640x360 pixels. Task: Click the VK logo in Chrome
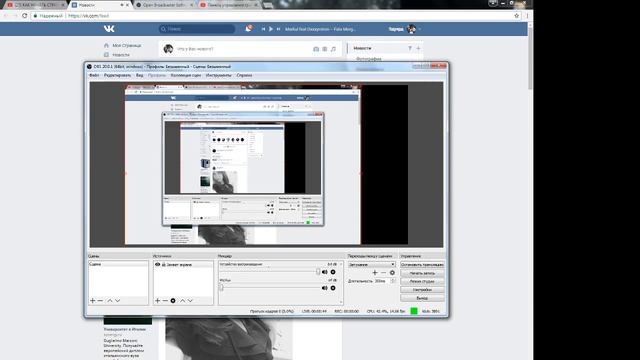coord(109,29)
